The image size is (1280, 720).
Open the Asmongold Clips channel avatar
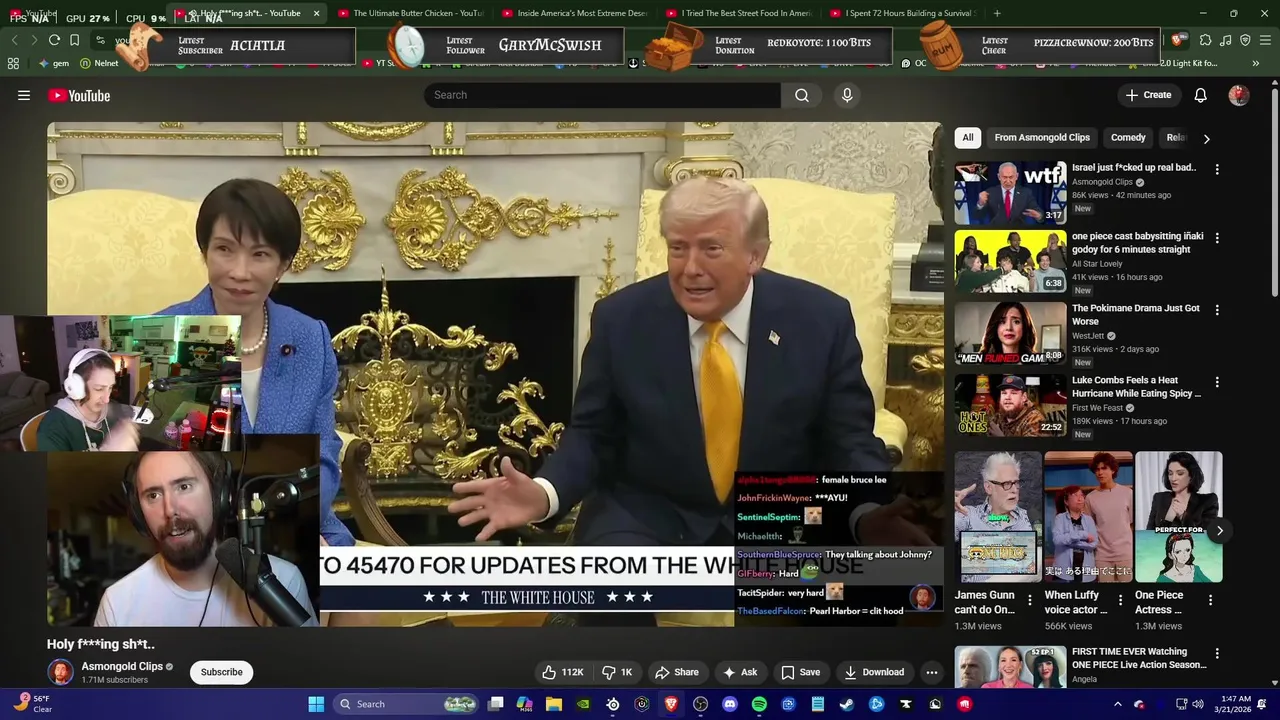click(x=61, y=672)
